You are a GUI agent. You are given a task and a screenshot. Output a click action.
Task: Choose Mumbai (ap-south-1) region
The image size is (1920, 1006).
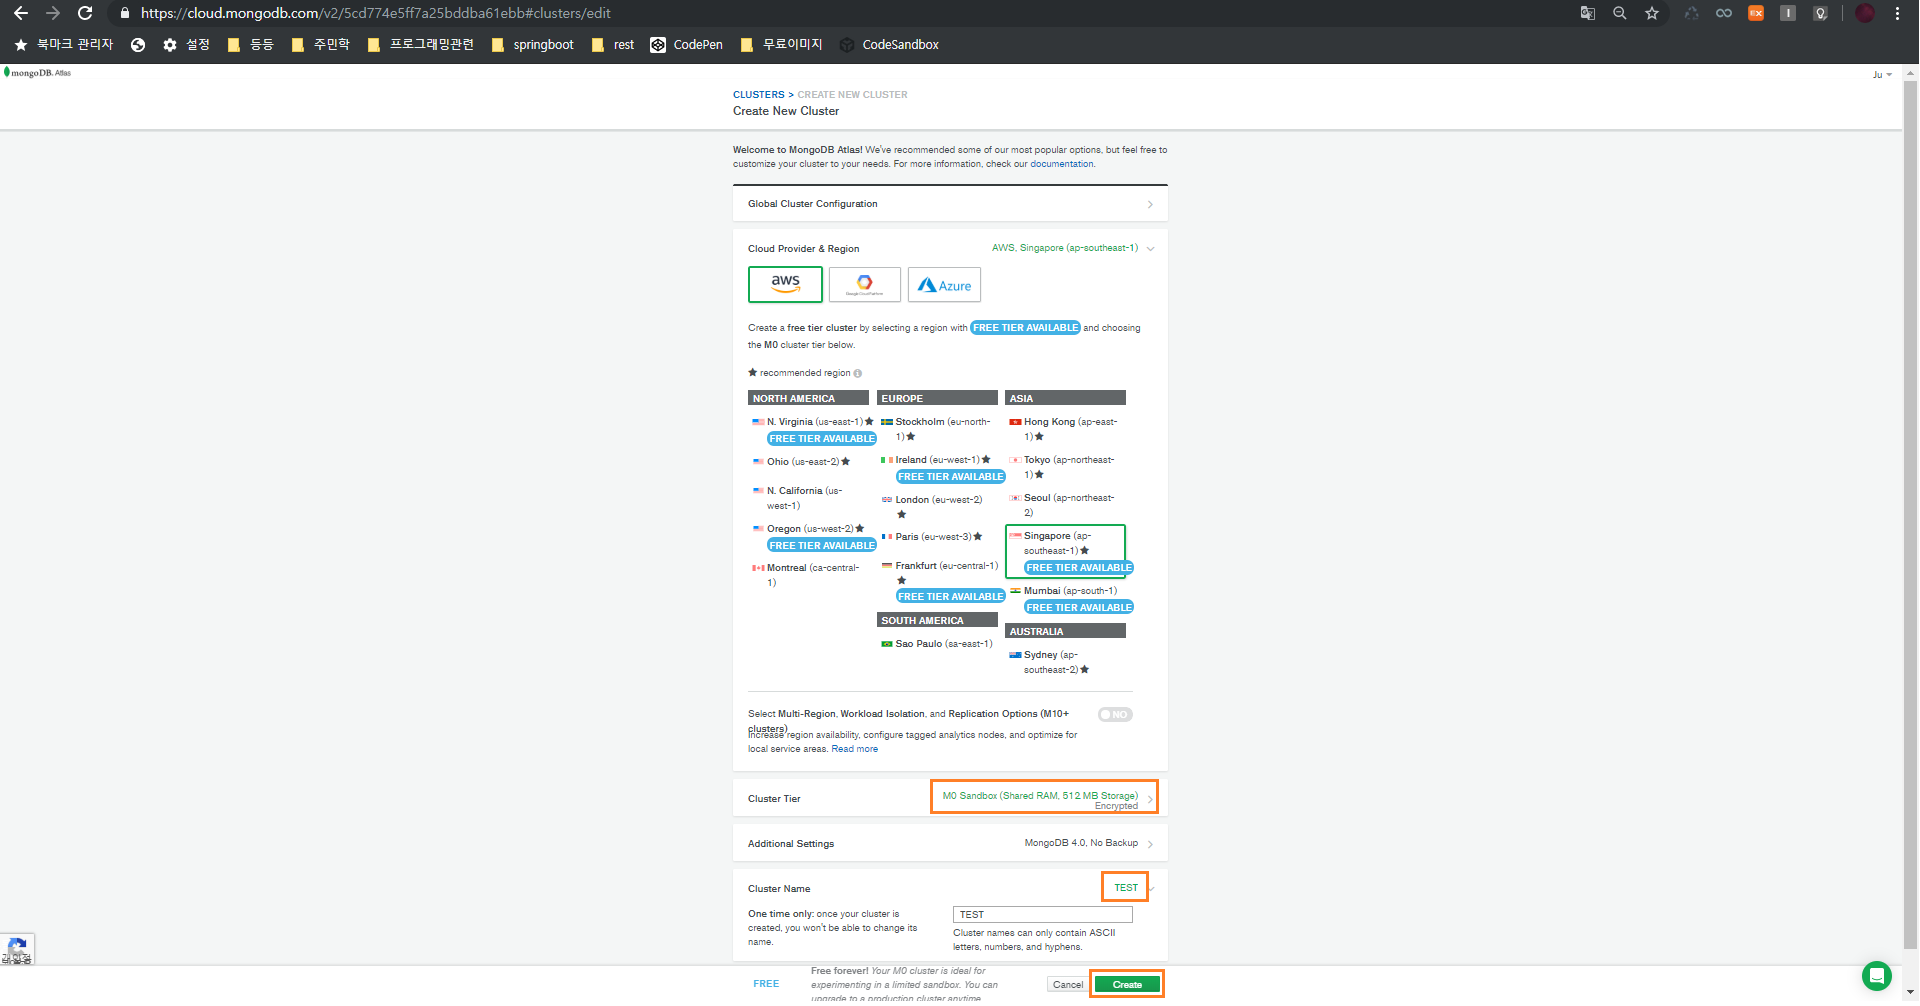pos(1071,599)
